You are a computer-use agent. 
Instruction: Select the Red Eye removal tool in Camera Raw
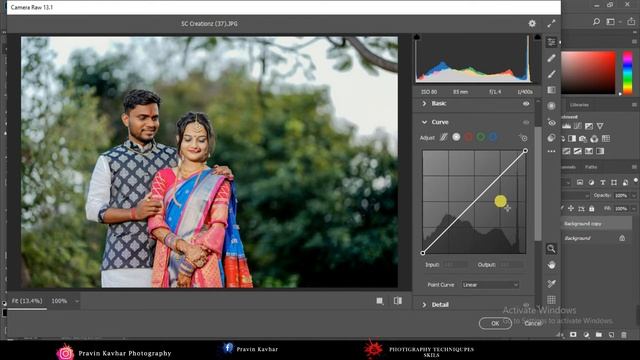[551, 122]
